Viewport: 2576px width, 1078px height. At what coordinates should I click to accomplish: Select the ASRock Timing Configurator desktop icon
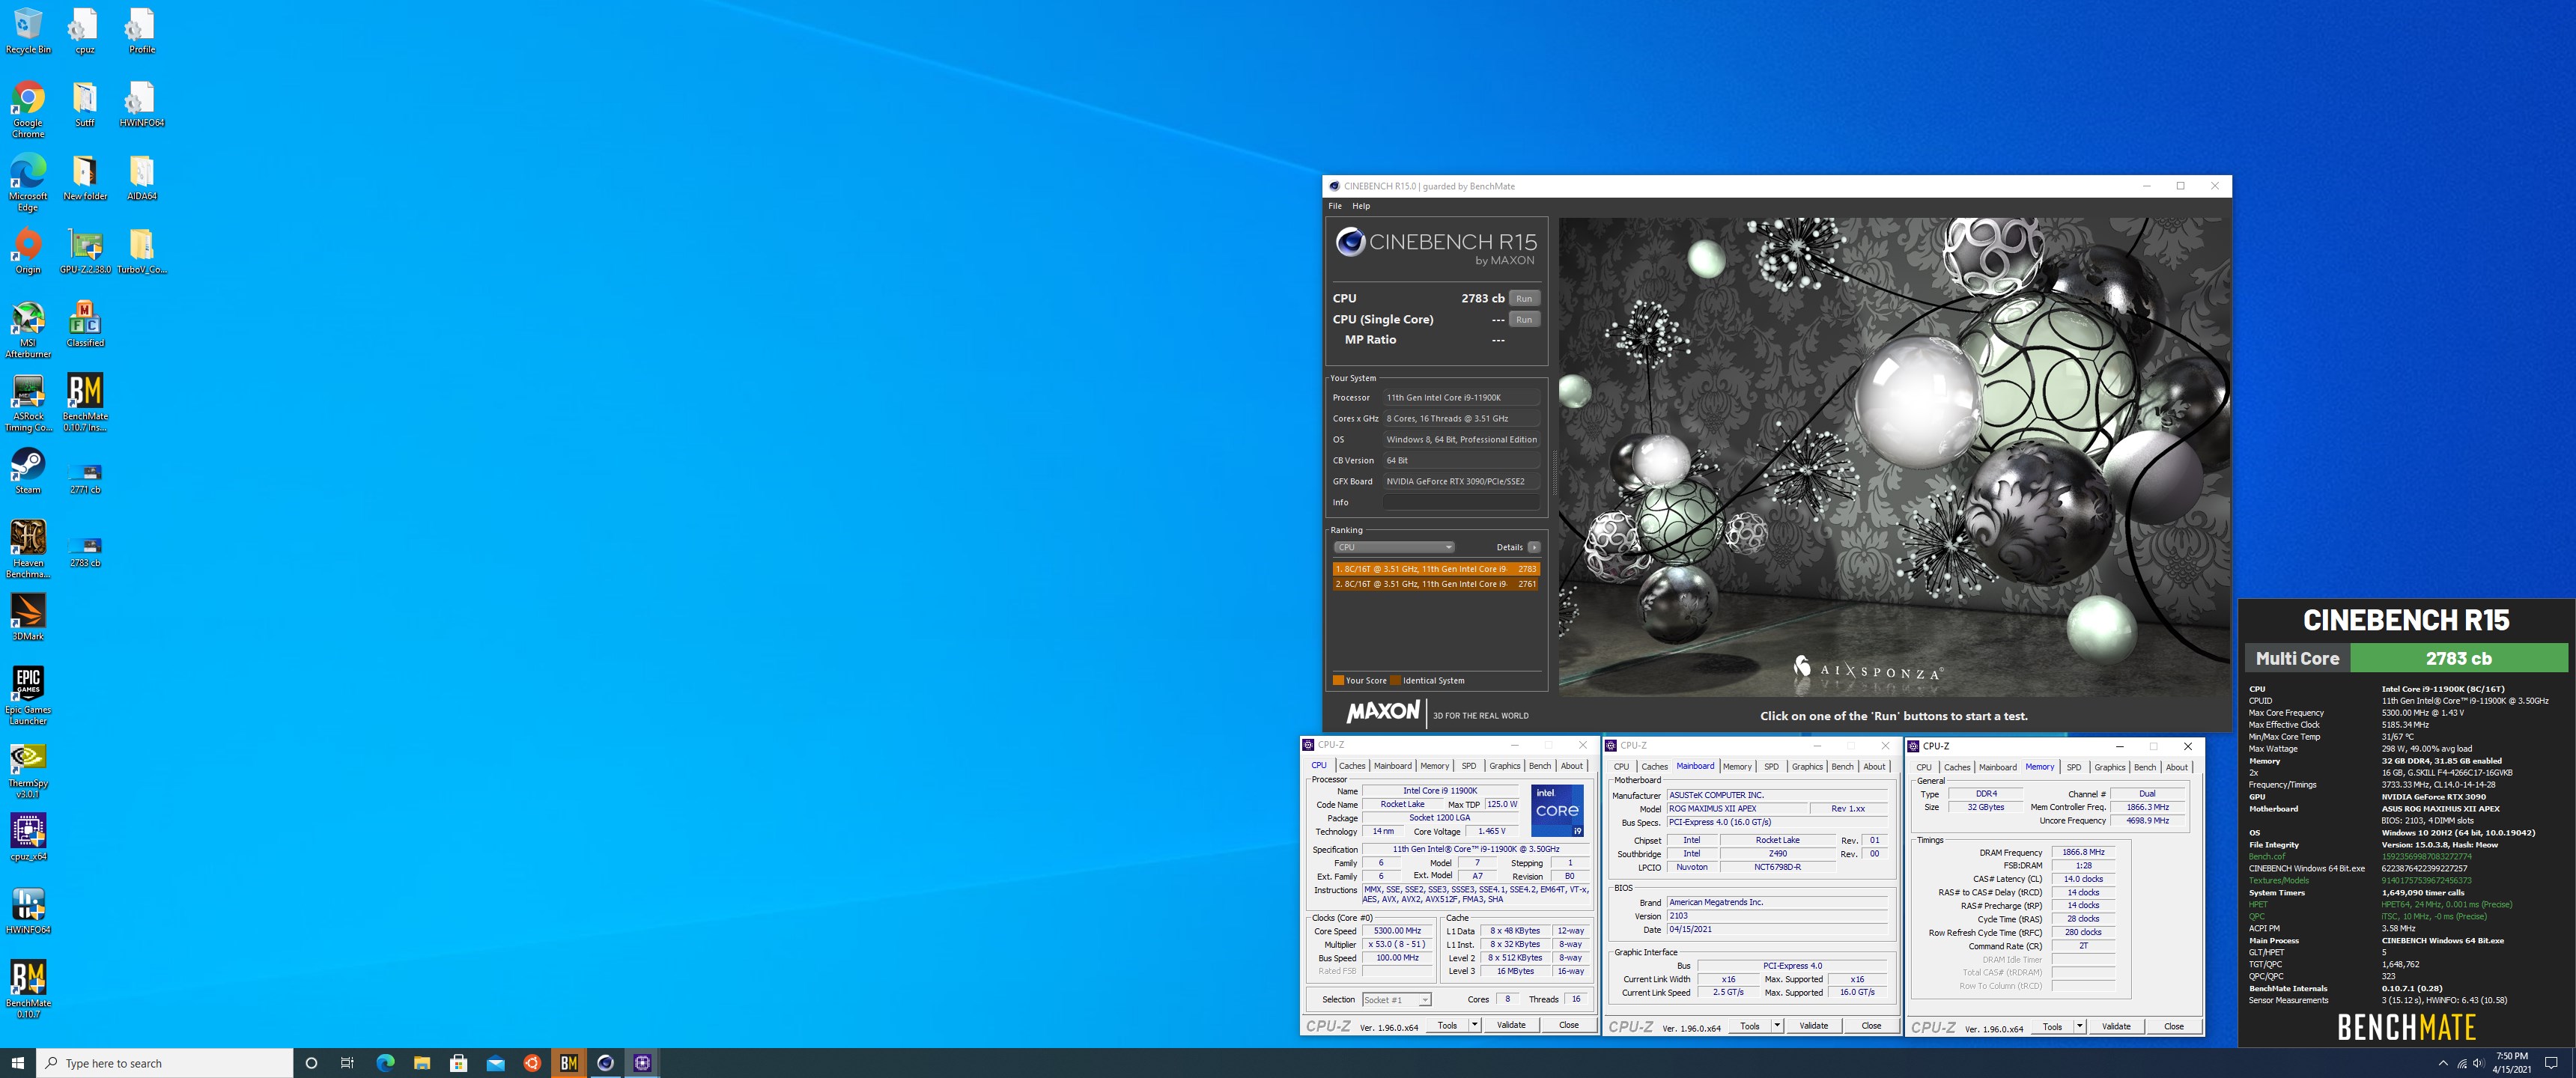[28, 403]
